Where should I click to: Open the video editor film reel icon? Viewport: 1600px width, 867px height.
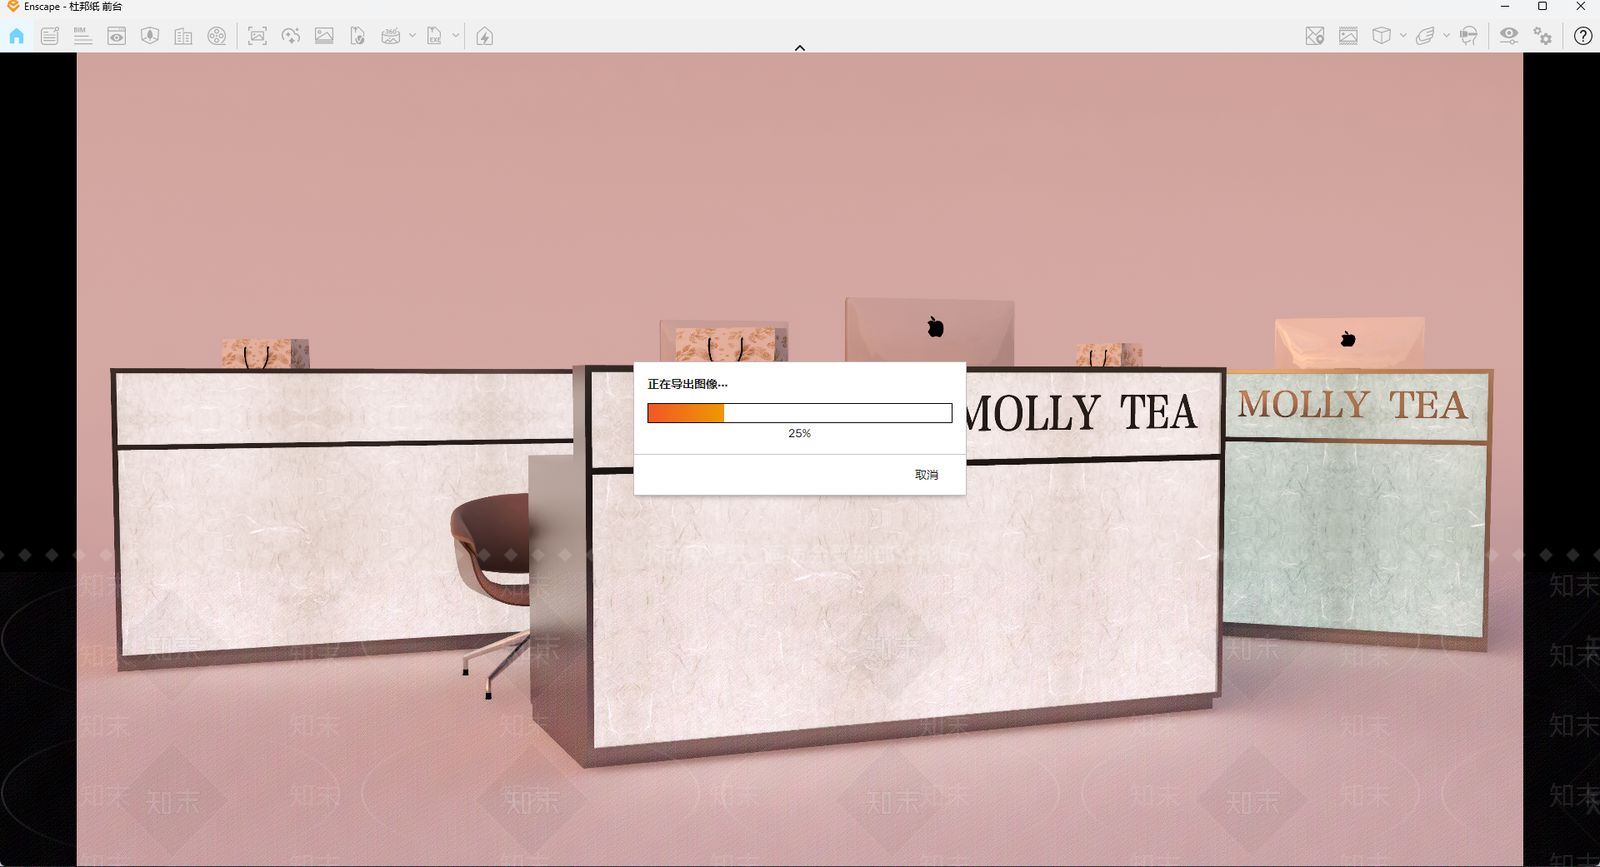217,36
